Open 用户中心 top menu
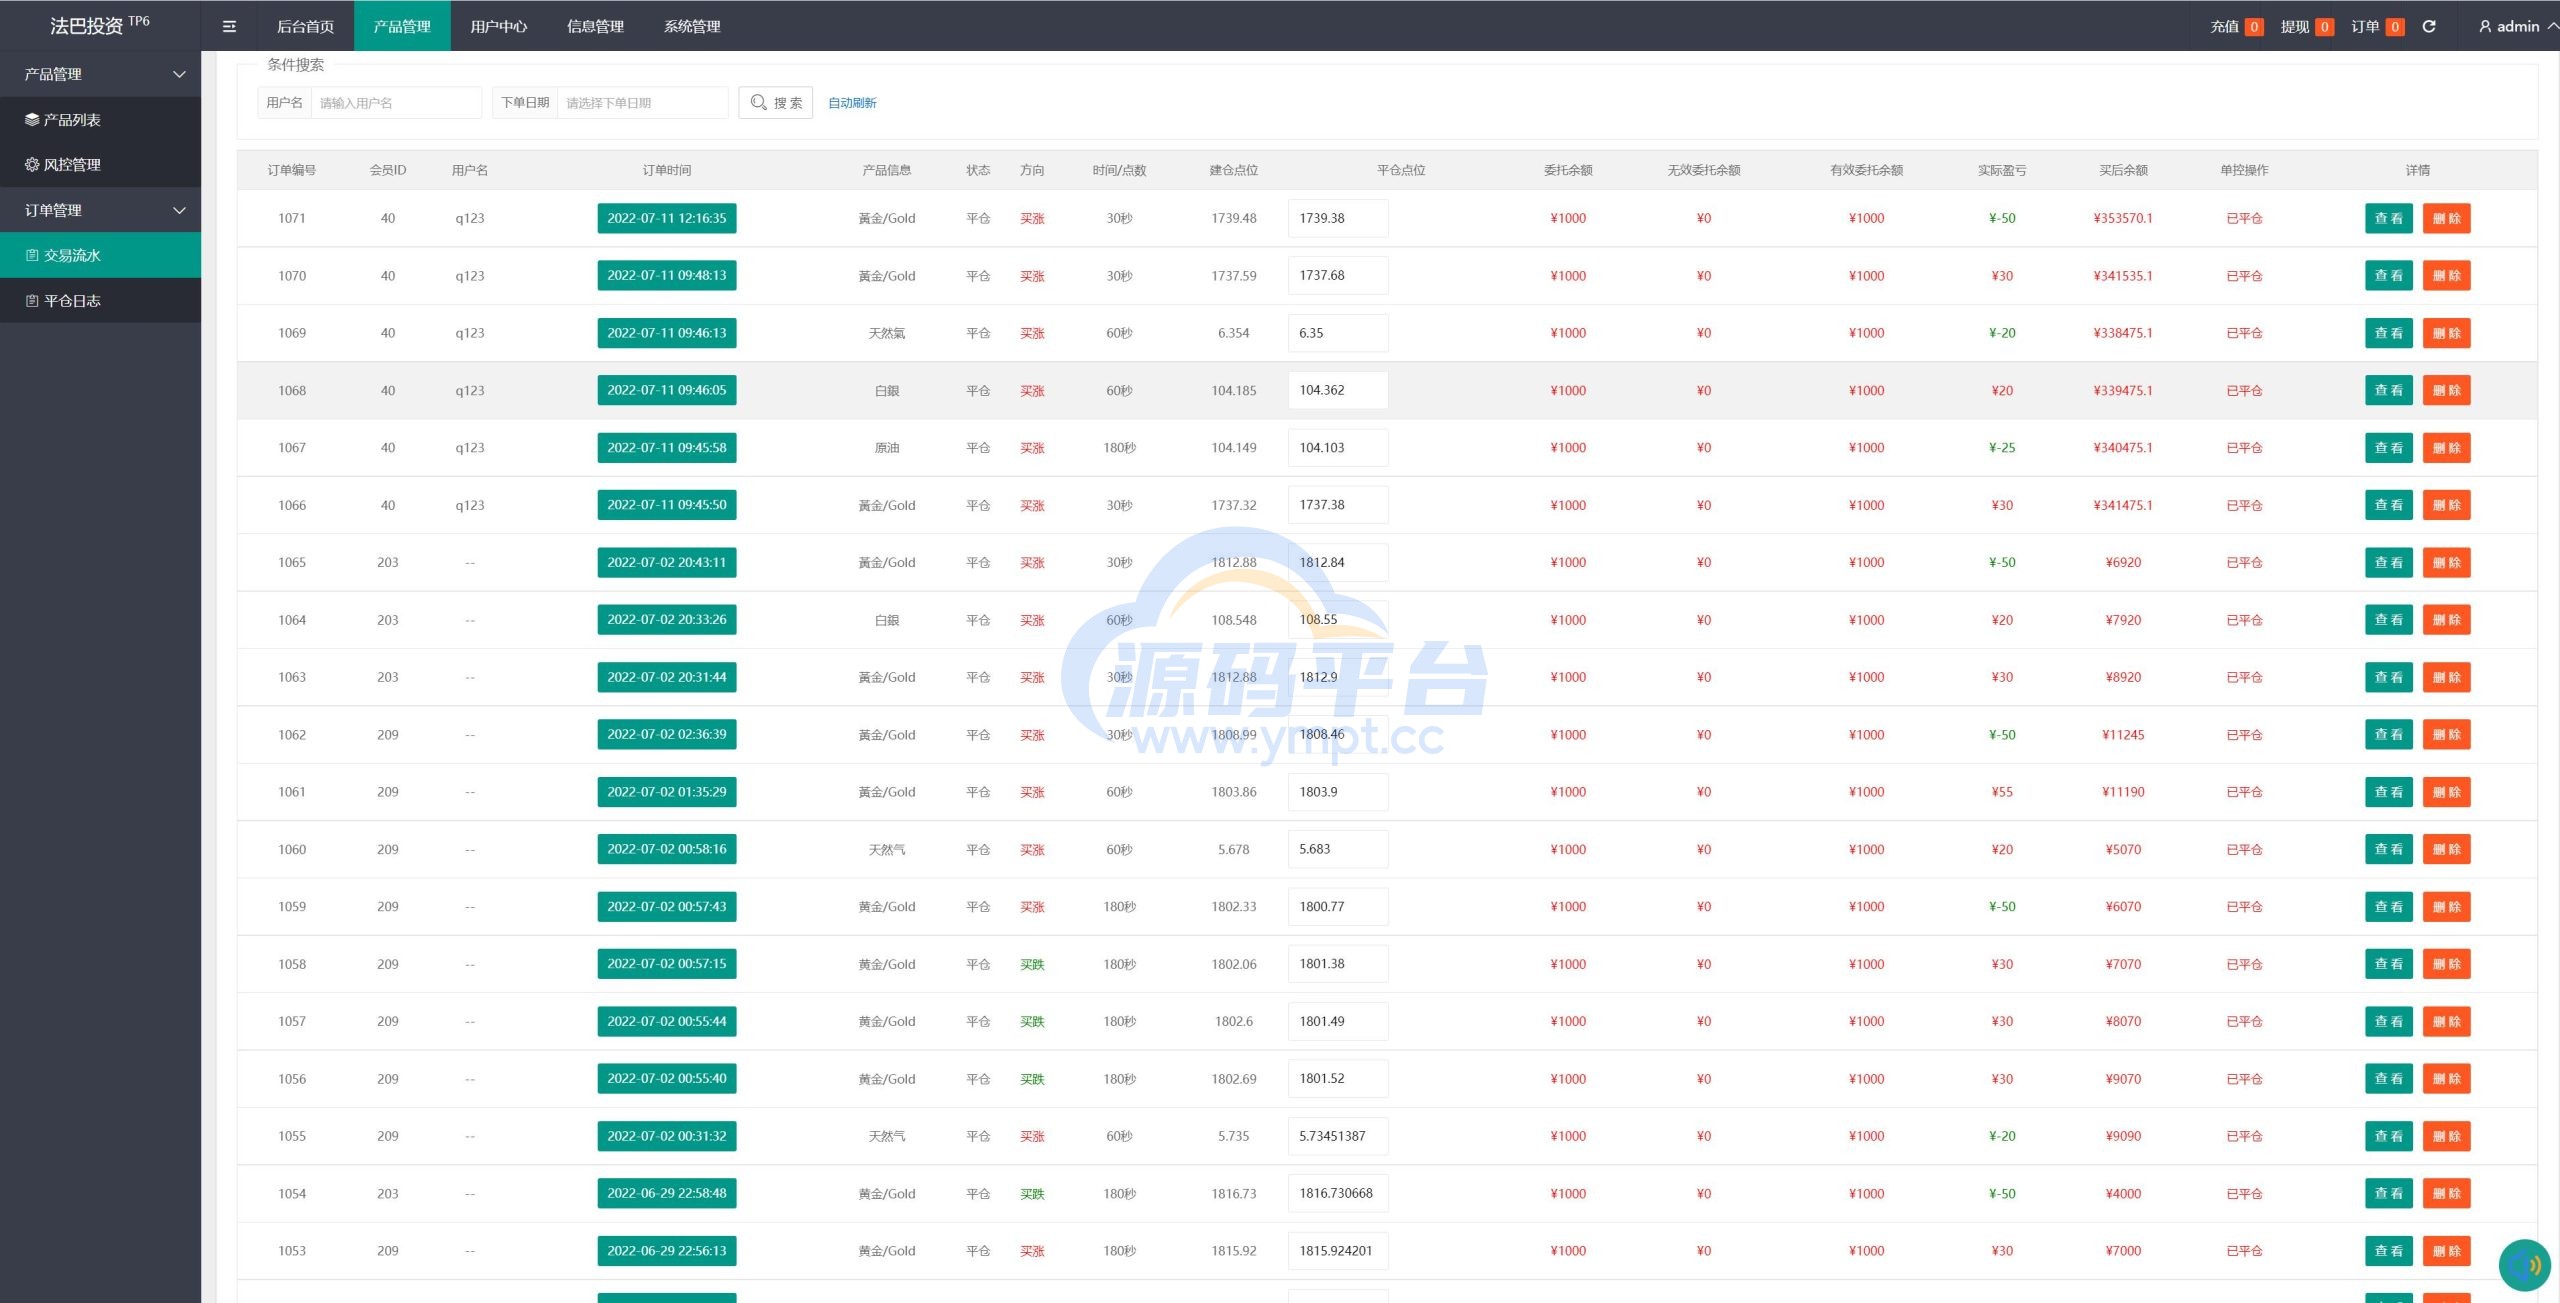 click(499, 26)
